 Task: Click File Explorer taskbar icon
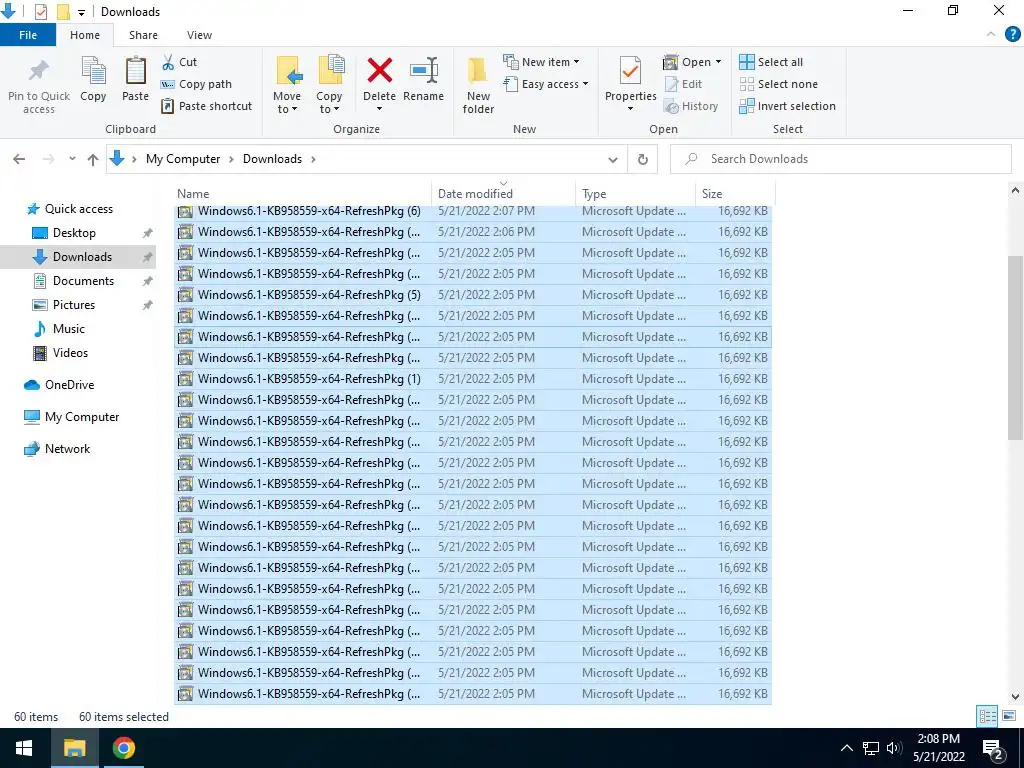(74, 748)
